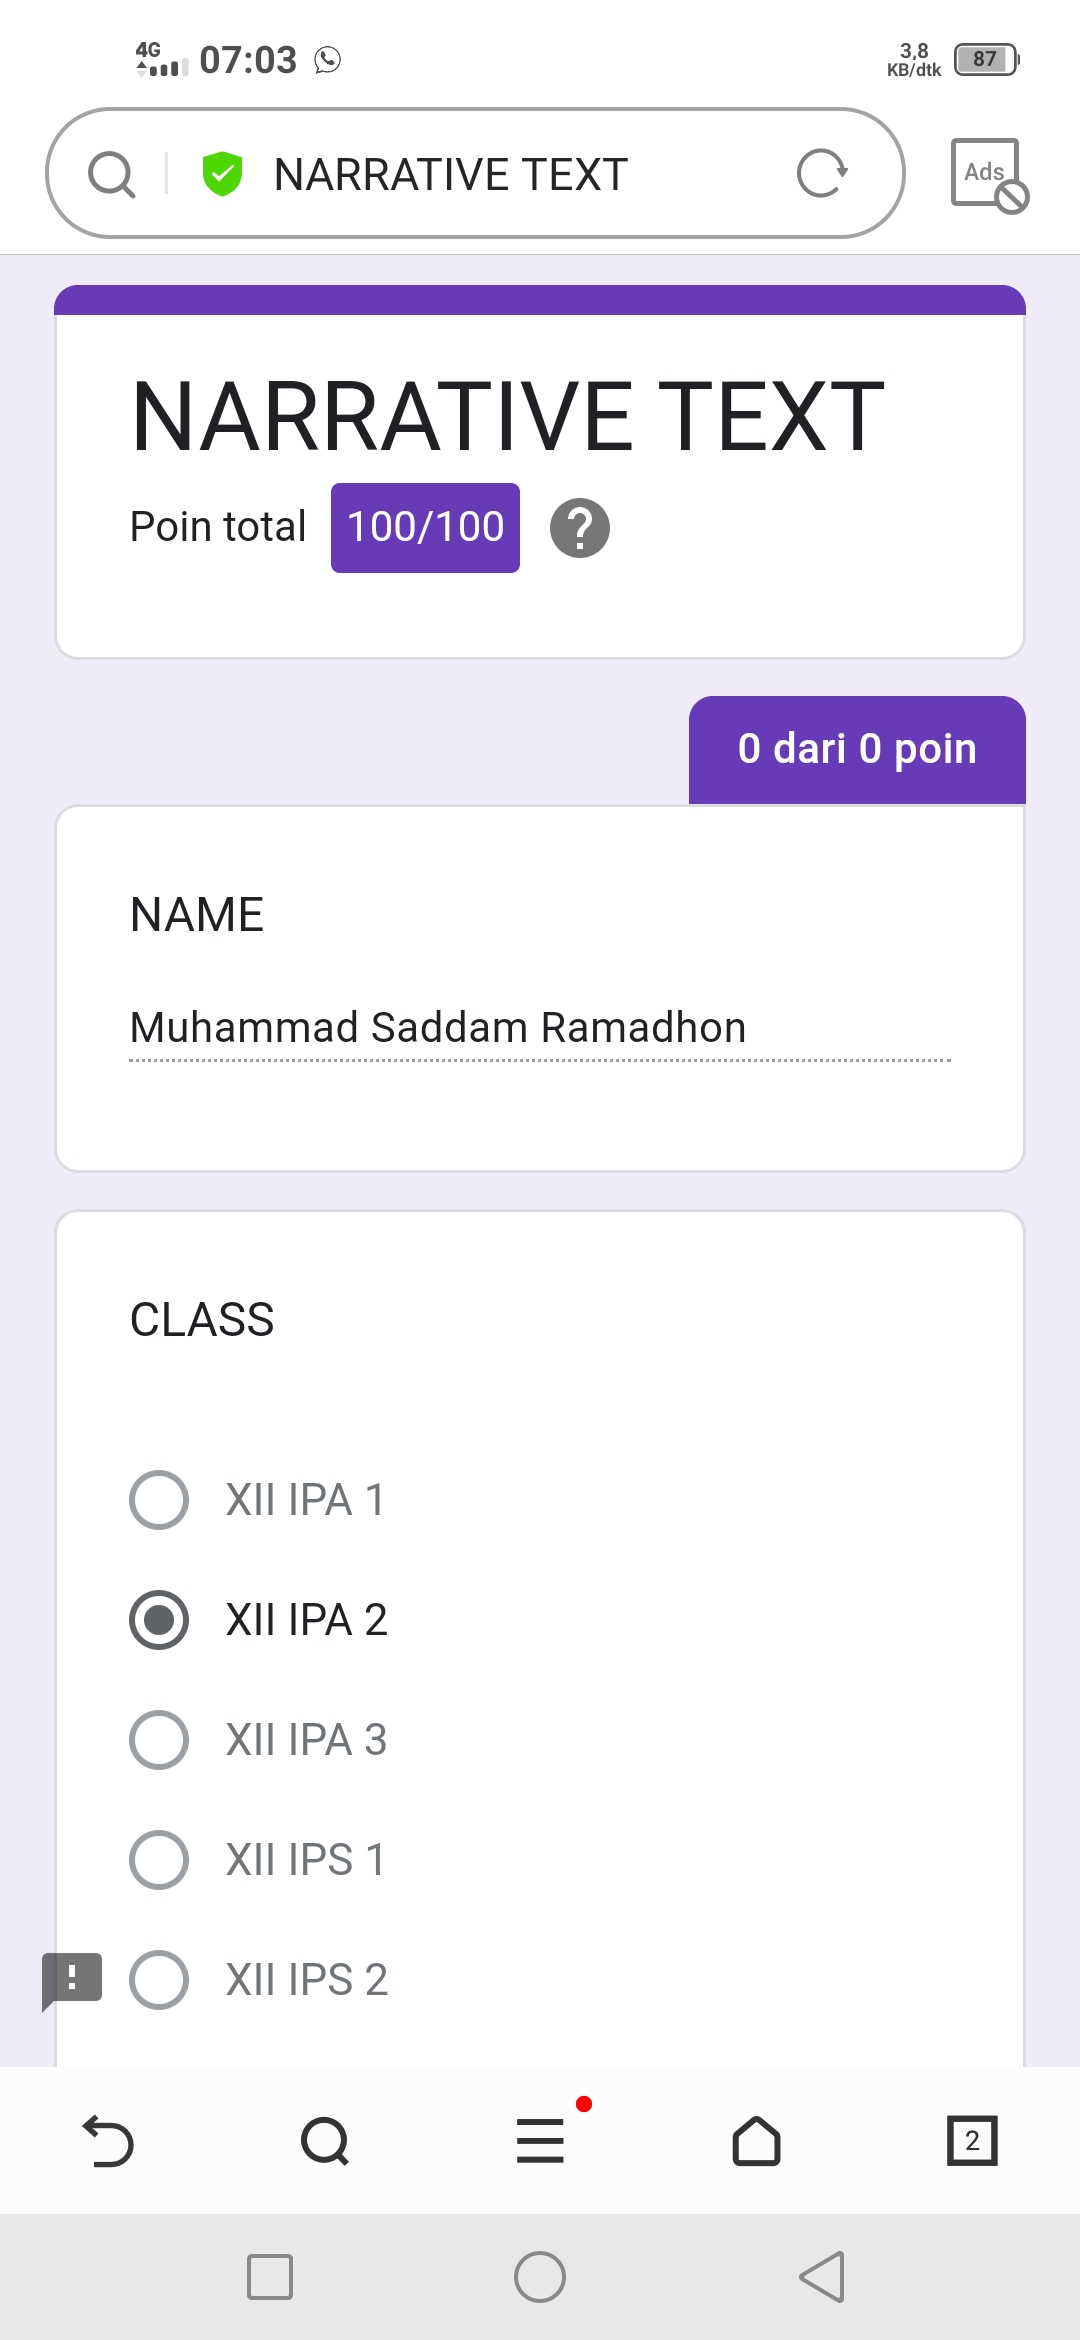Select the XII IPA 1 option
The width and height of the screenshot is (1080, 2340).
coord(159,1500)
